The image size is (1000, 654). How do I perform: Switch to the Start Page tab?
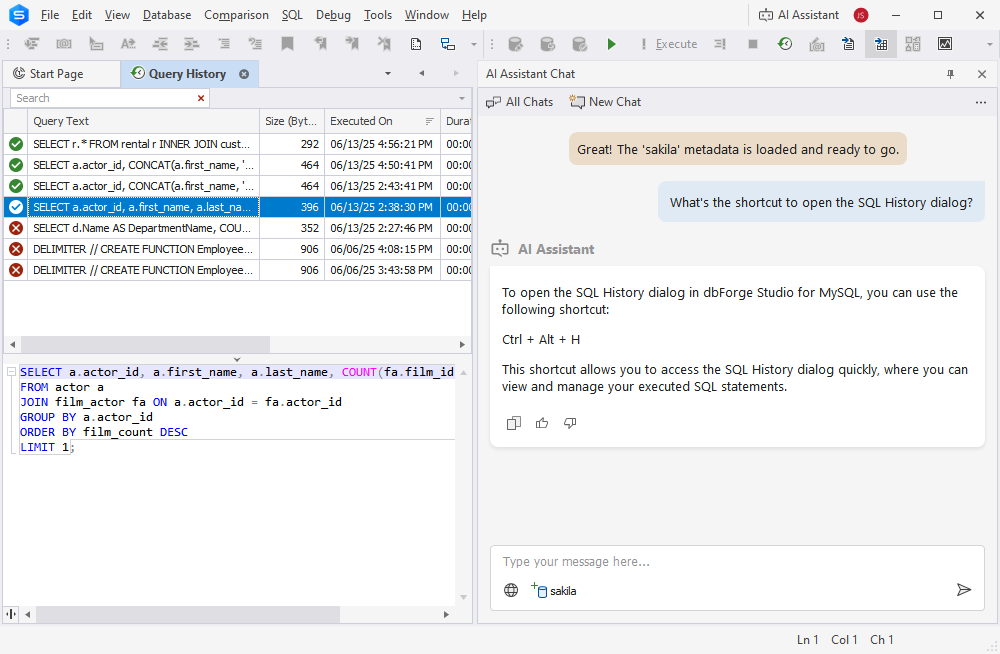[x=56, y=74]
